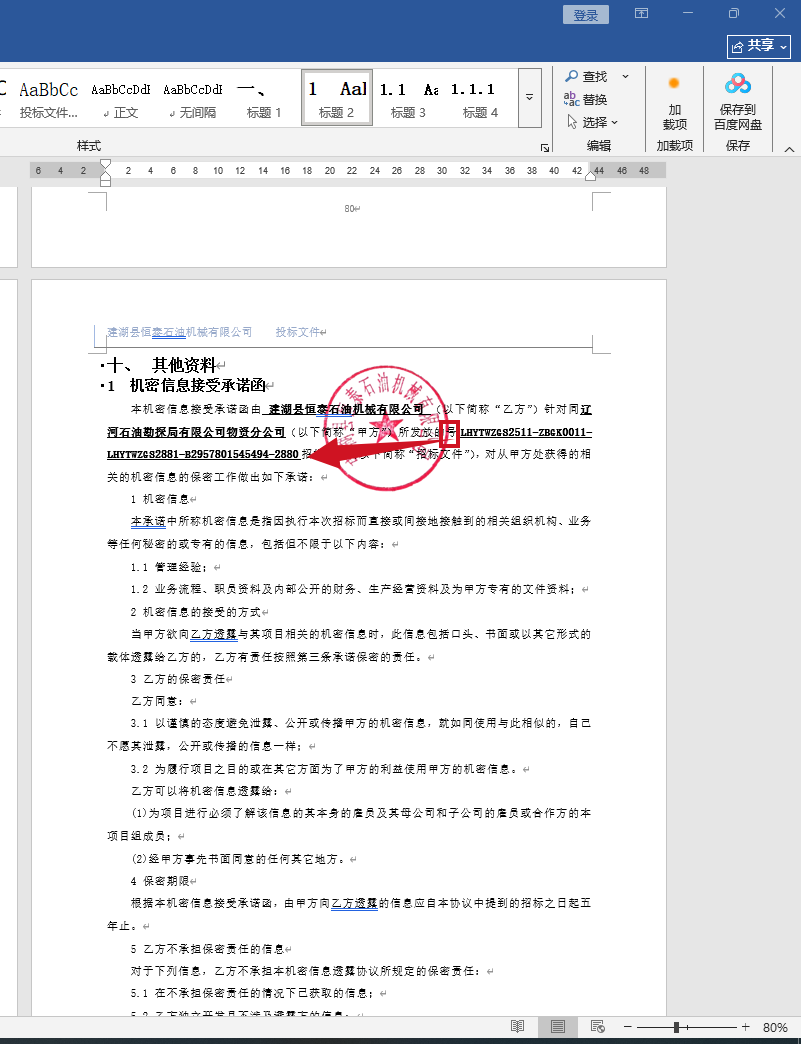The image size is (801, 1044).
Task: Apply the 正文 style
Action: point(121,100)
